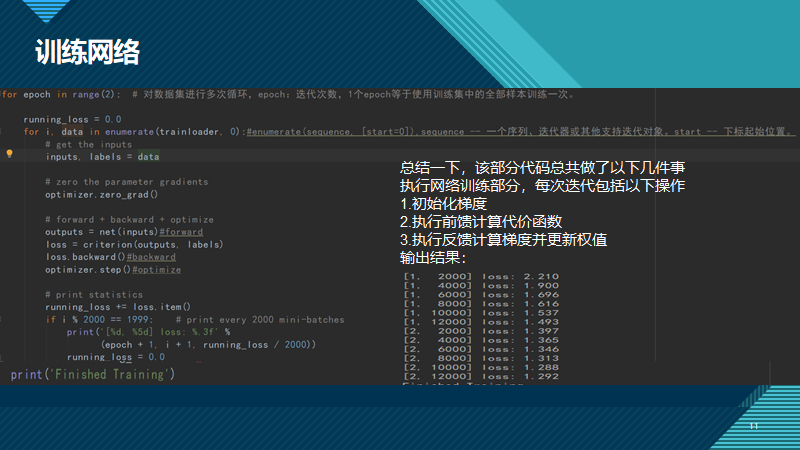This screenshot has width=800, height=450.
Task: Click the label 输出结果:
Action: point(433,258)
